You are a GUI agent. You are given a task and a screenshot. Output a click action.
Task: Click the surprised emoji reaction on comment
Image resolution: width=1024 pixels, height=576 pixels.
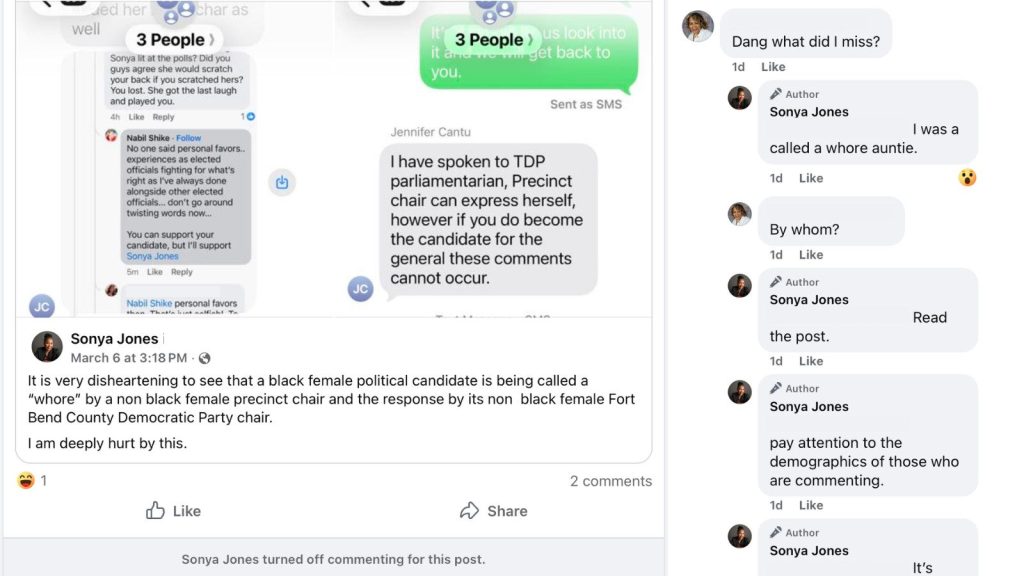[x=967, y=177]
